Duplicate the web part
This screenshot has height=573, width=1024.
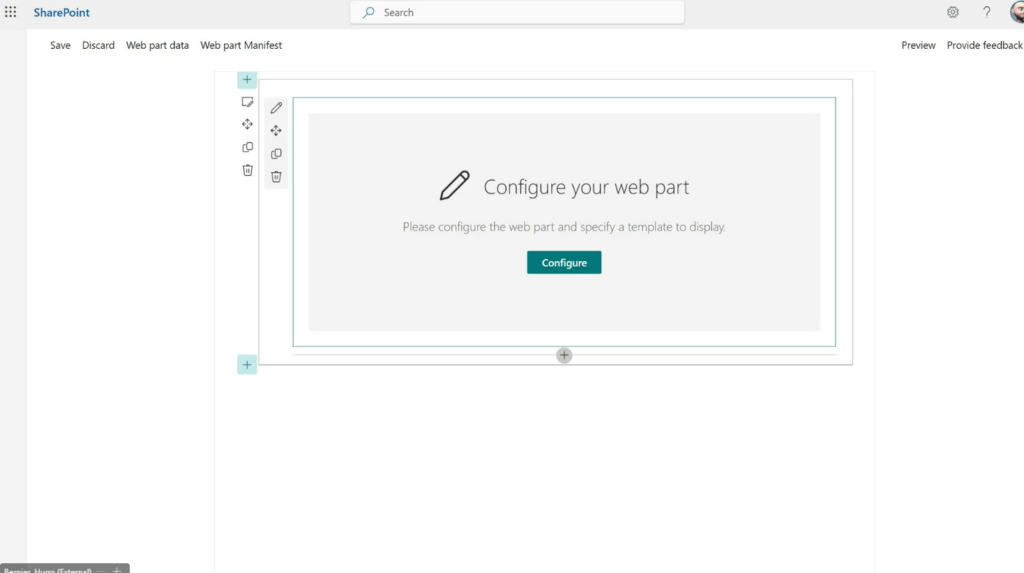click(x=276, y=154)
